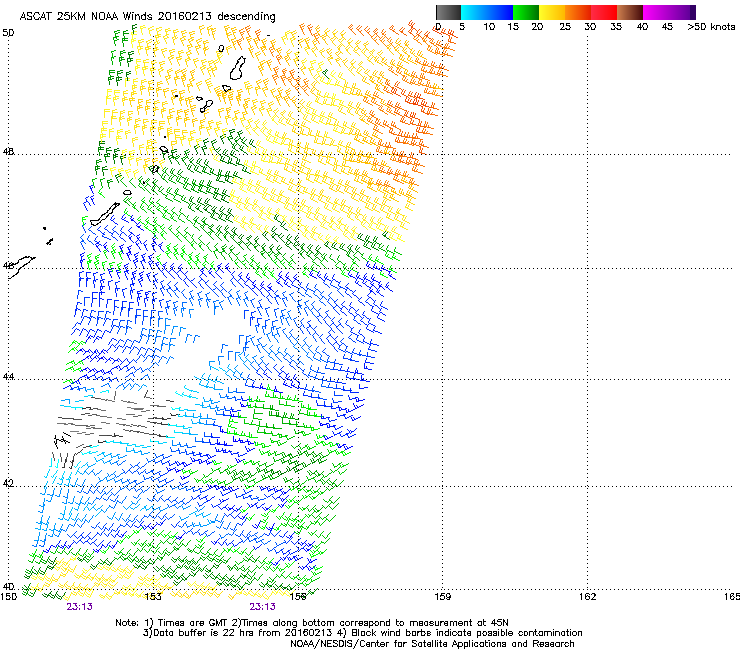Click the latitude label '40'
The image size is (740, 650).
click(8, 586)
